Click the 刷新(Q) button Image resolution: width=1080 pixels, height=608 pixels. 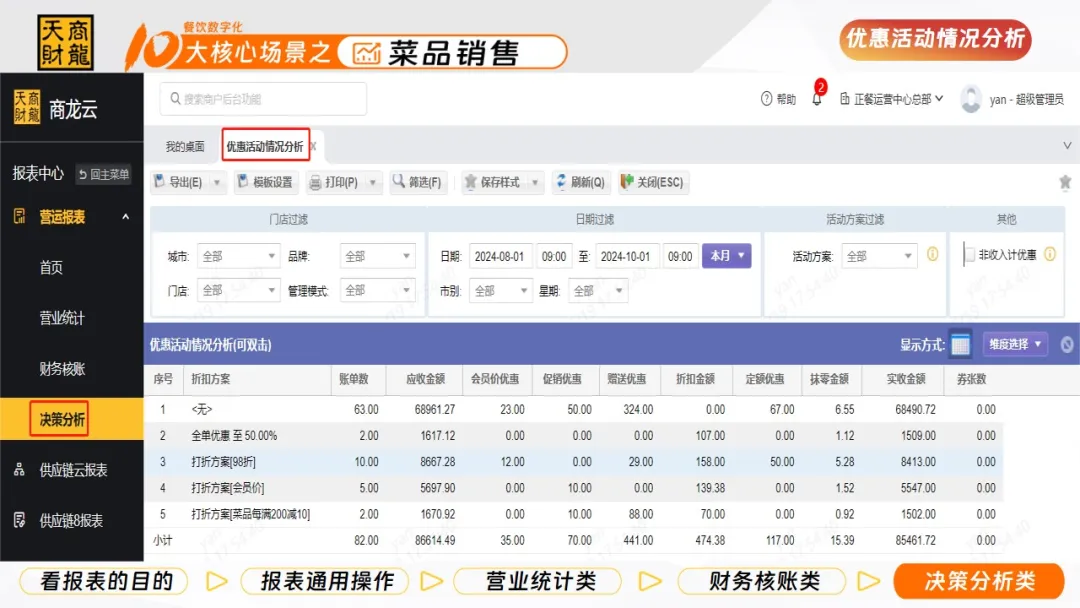(x=580, y=182)
